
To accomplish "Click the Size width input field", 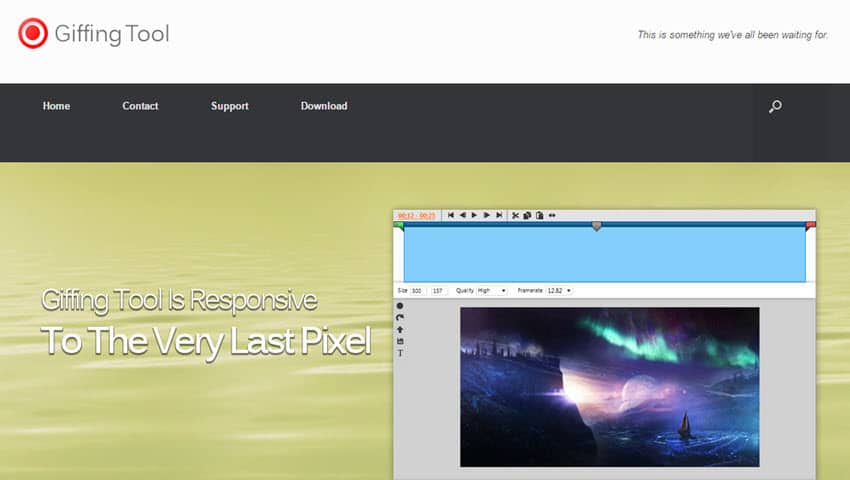I will click(x=417, y=291).
